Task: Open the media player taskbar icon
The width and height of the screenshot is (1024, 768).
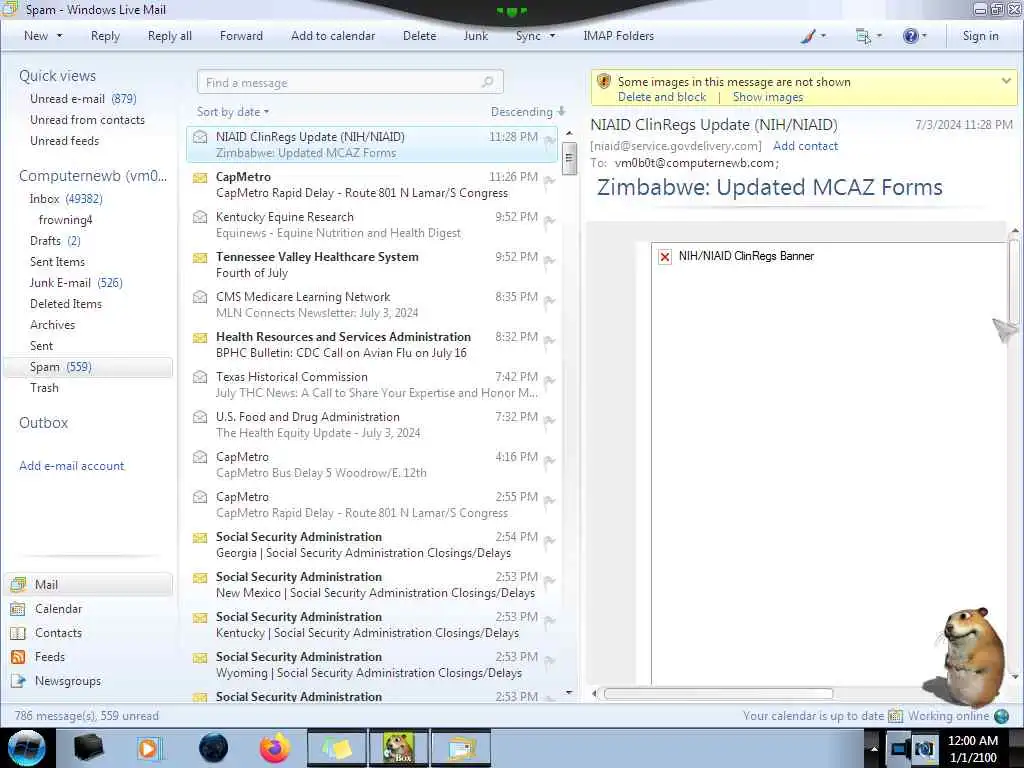Action: (149, 748)
